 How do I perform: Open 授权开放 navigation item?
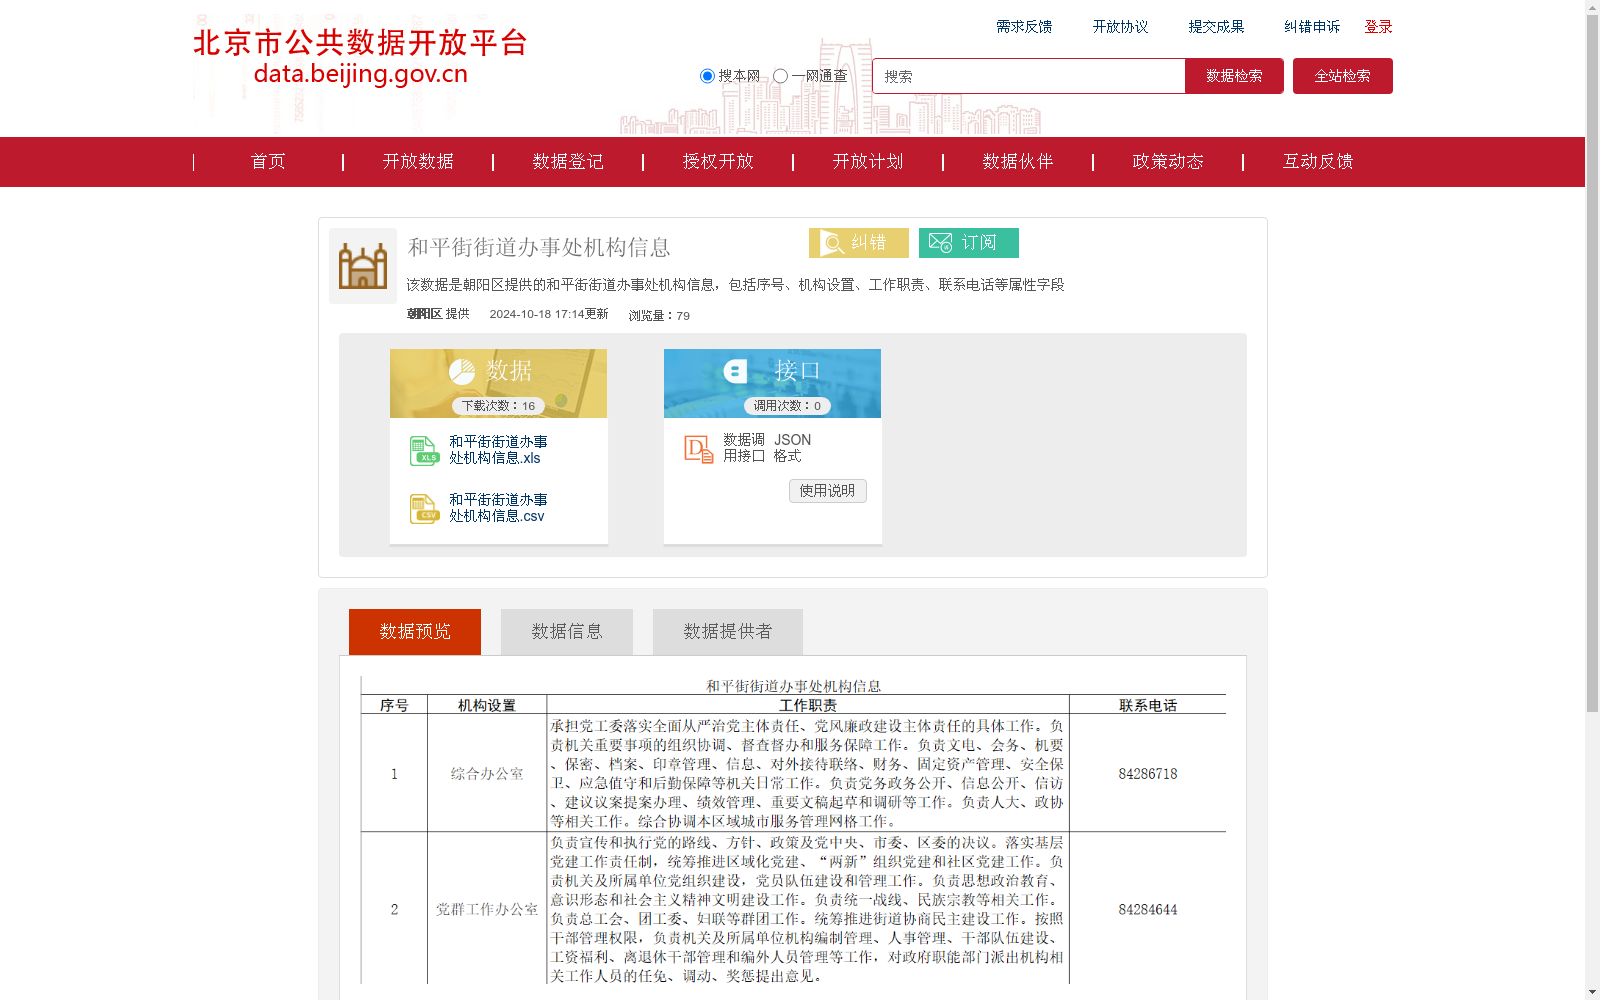click(718, 162)
